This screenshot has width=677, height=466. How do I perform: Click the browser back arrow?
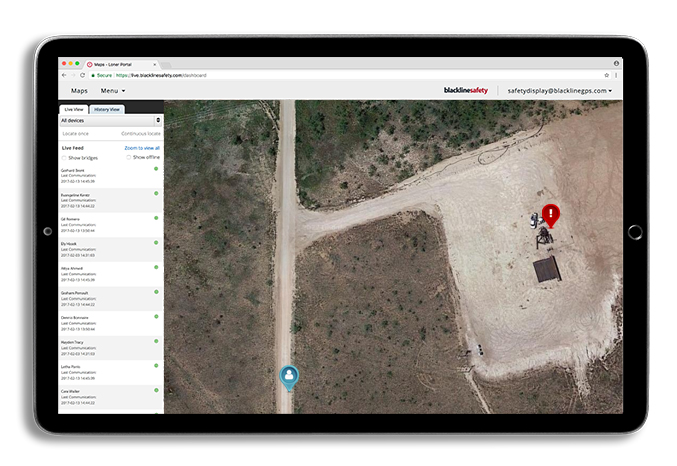(63, 75)
